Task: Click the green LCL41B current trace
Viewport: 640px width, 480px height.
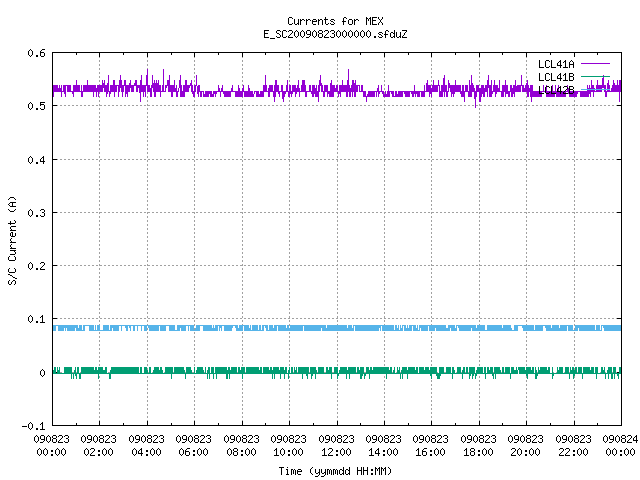Action: [x=337, y=371]
